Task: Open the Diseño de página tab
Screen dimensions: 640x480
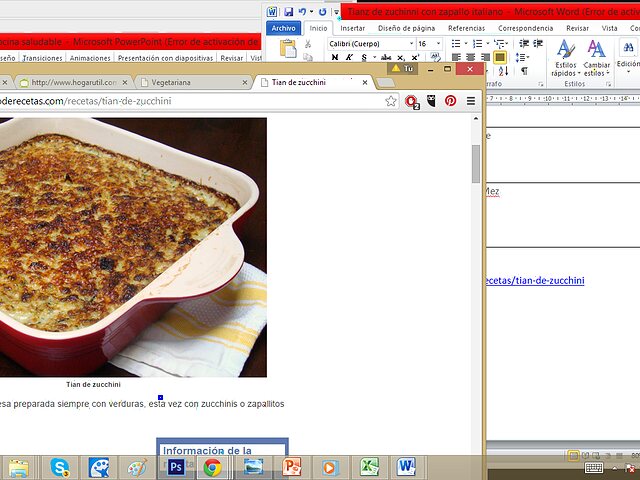Action: [407, 28]
